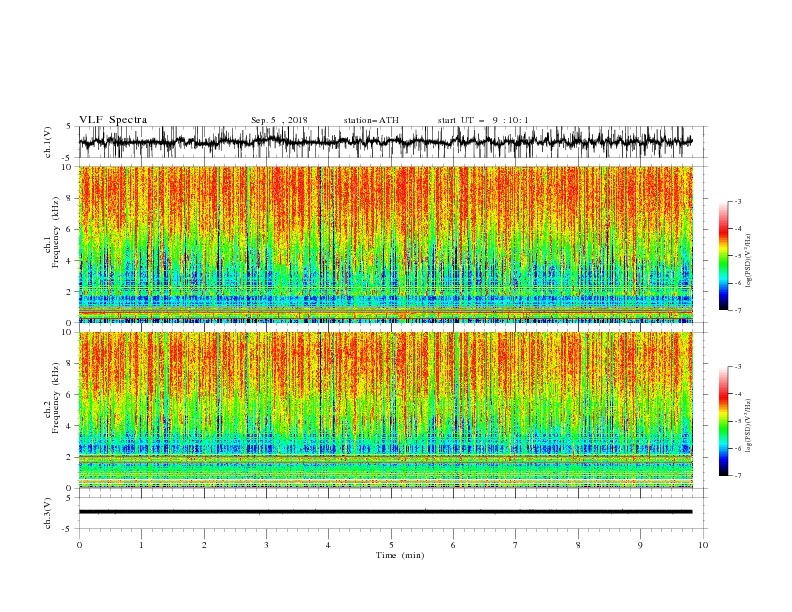This screenshot has height=612, width=792.
Task: Click ch.1 frequency axis tick "10"
Action: pyautogui.click(x=68, y=167)
